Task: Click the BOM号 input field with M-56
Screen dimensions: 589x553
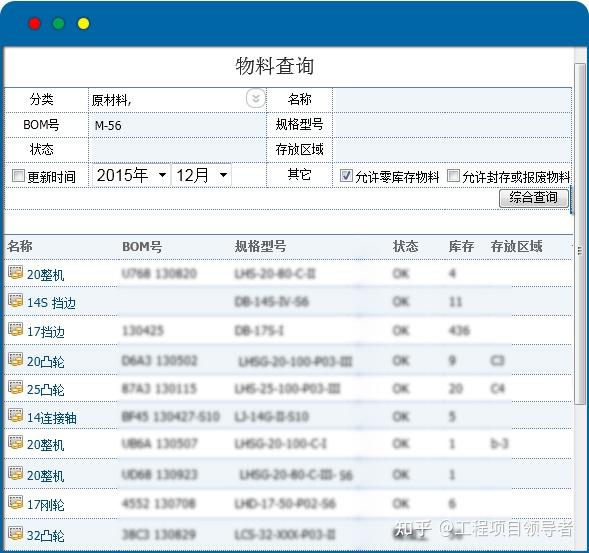Action: pos(177,125)
